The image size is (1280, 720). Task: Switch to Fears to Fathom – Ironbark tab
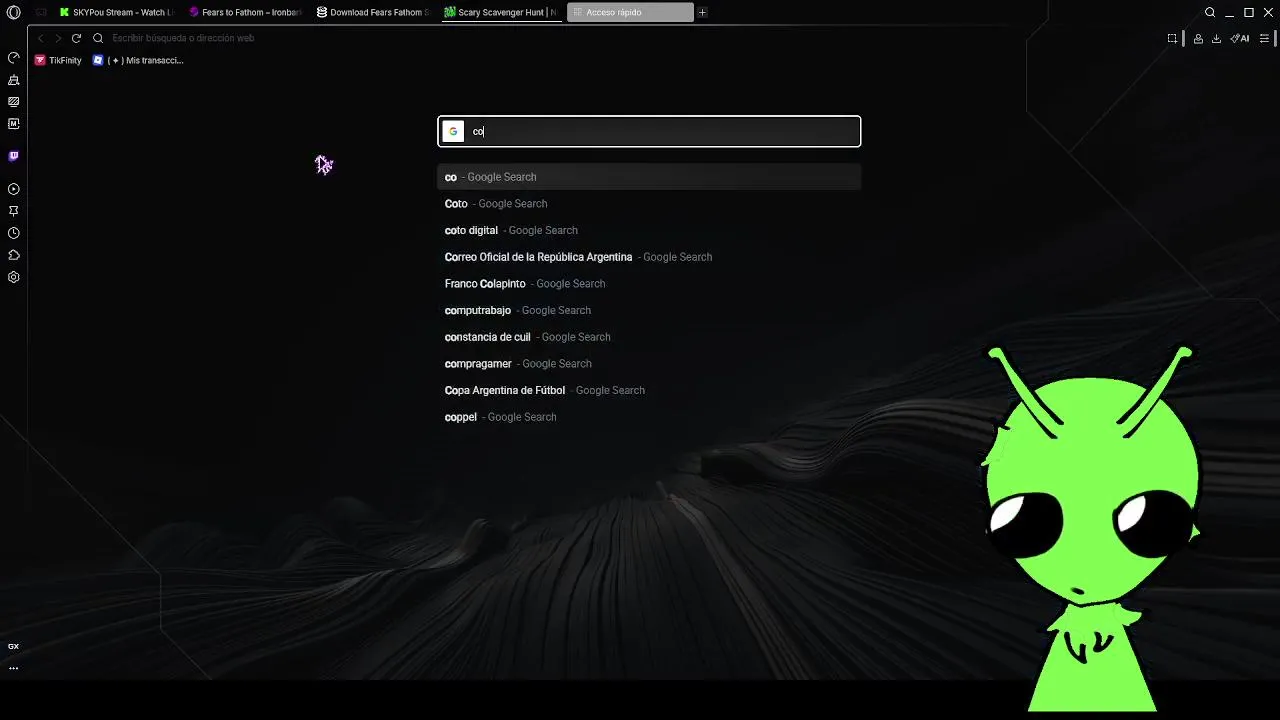pos(245,12)
